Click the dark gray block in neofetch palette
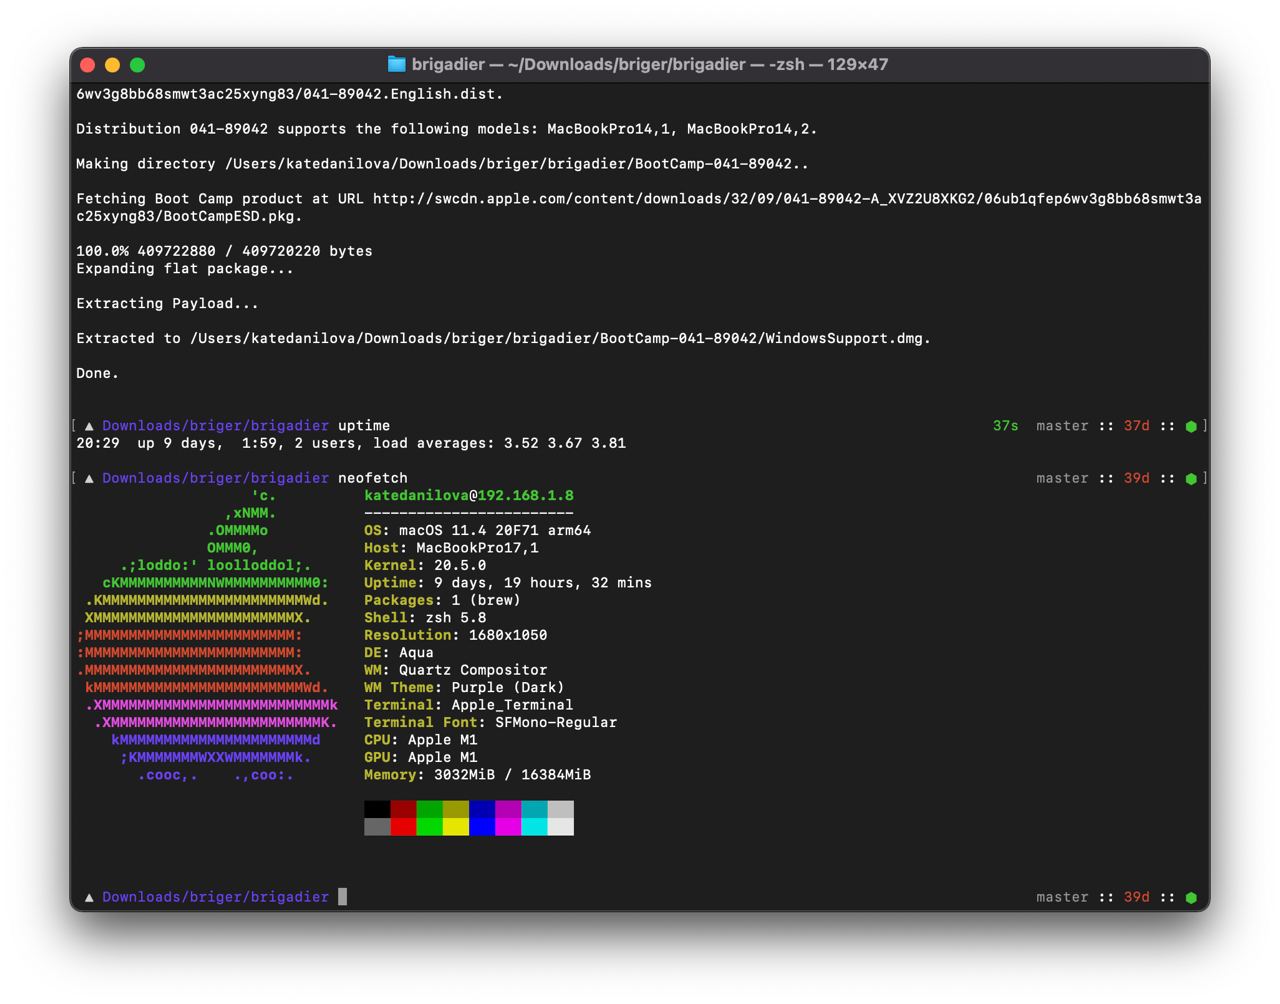Screen dimensions: 1280x1004 [x=377, y=827]
